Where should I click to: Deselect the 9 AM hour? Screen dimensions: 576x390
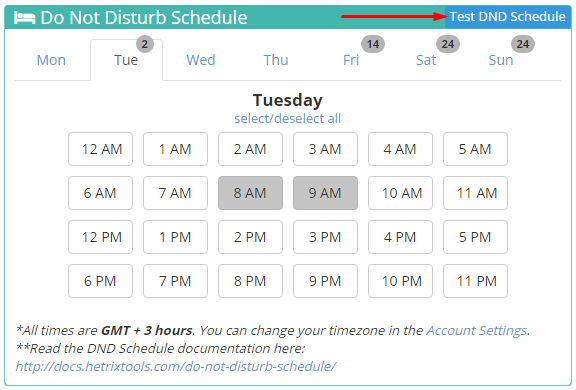(325, 193)
